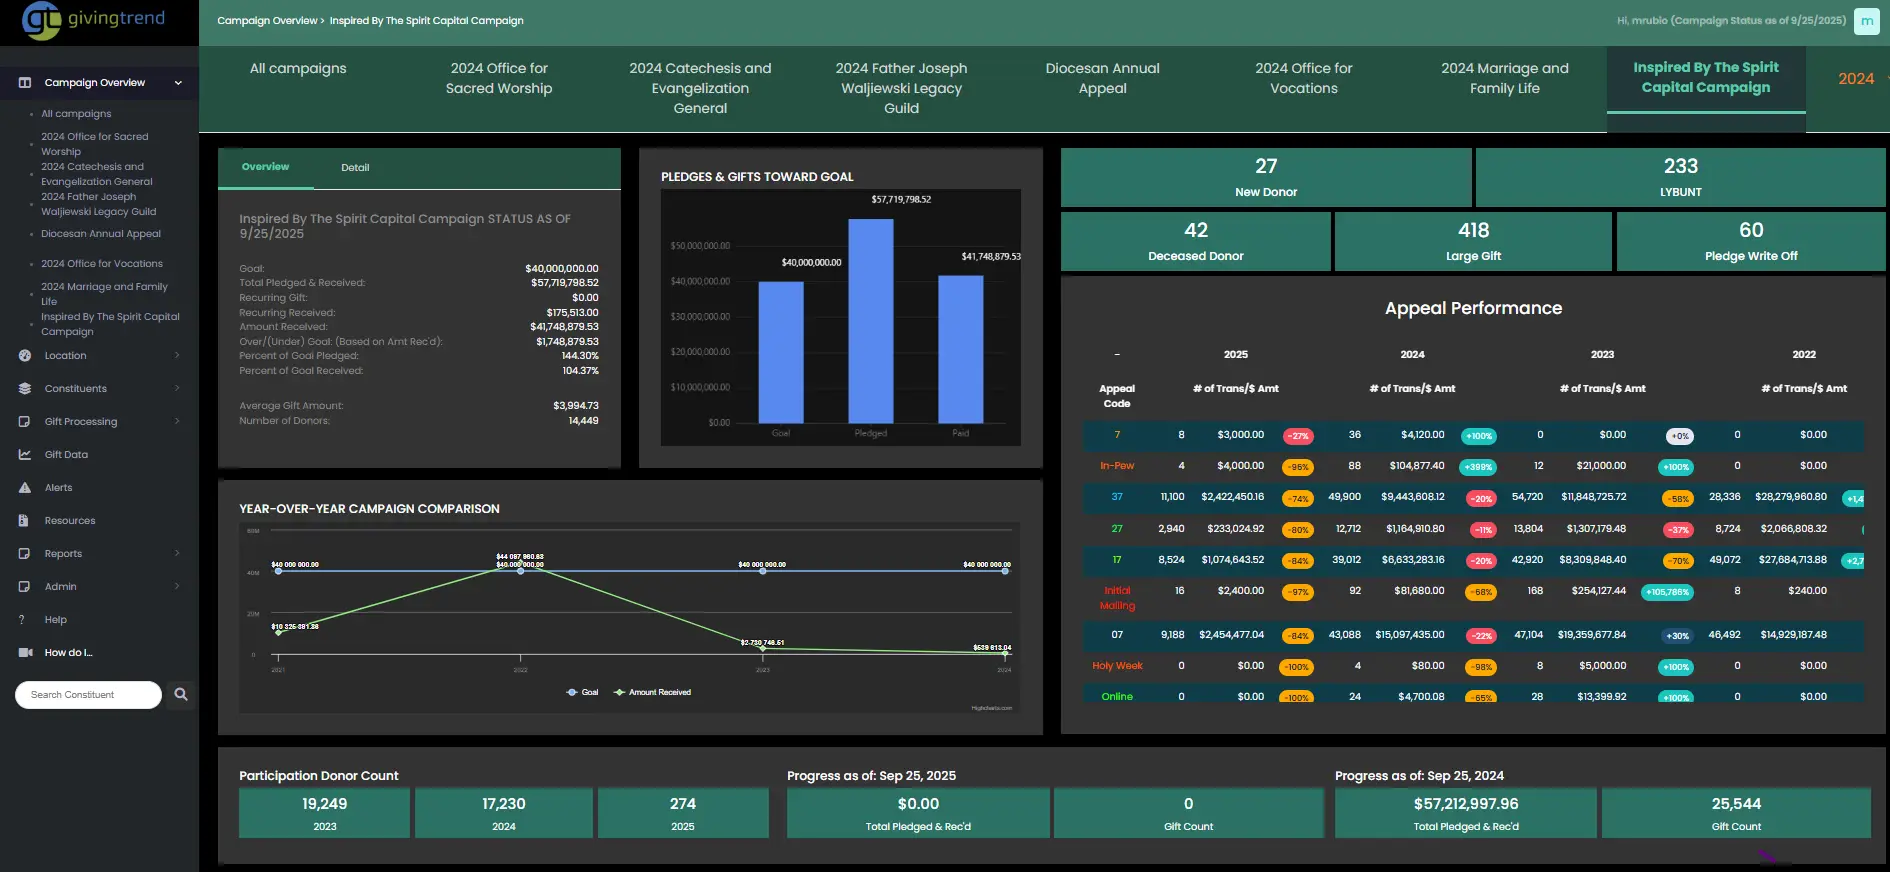Open the user avatar menu
Viewport: 1890px width, 872px height.
(x=1866, y=21)
